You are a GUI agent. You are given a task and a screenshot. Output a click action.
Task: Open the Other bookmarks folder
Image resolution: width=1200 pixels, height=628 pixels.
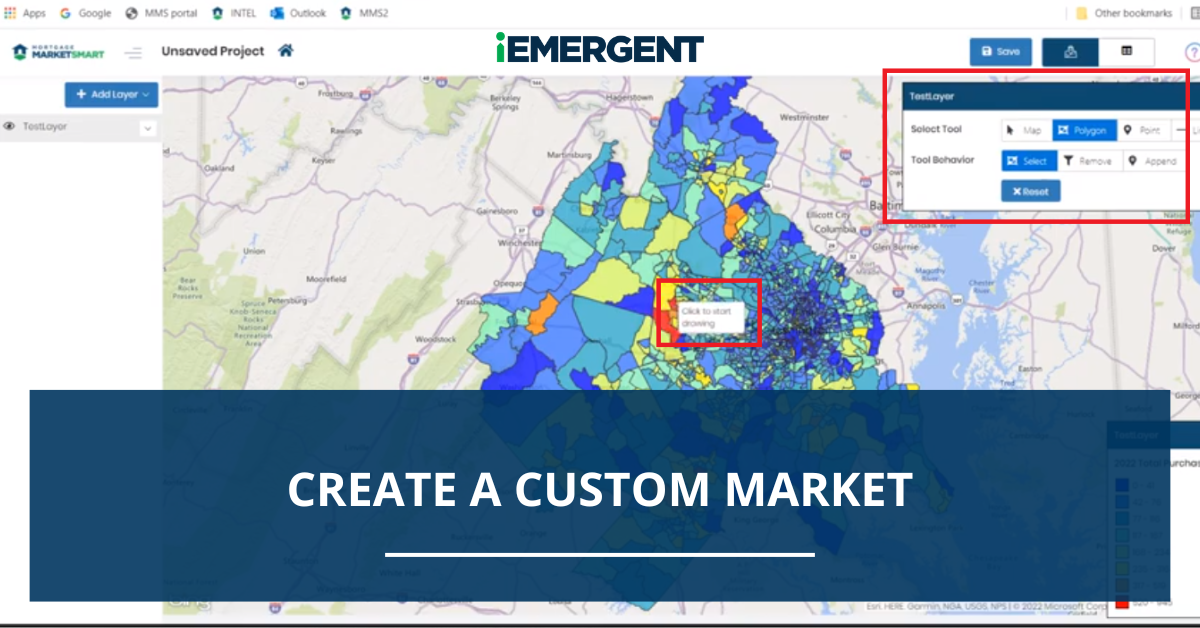coord(1124,12)
